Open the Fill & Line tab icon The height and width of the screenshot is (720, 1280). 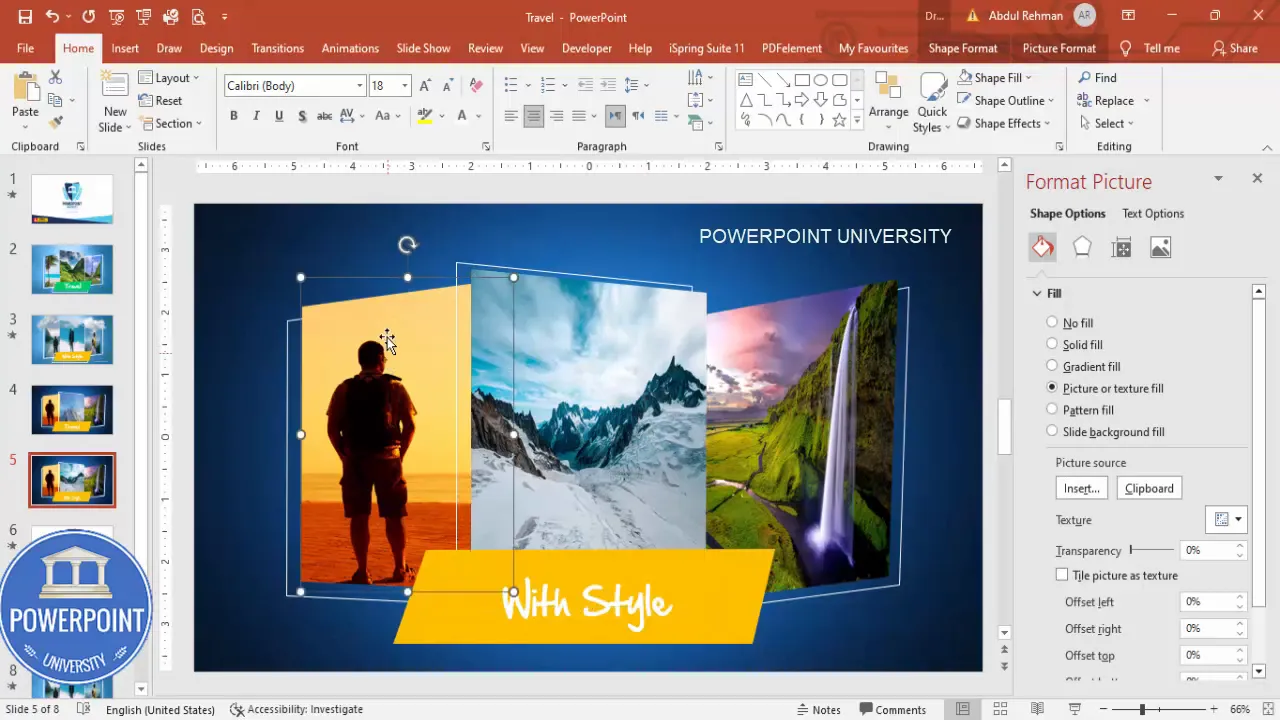click(x=1043, y=247)
